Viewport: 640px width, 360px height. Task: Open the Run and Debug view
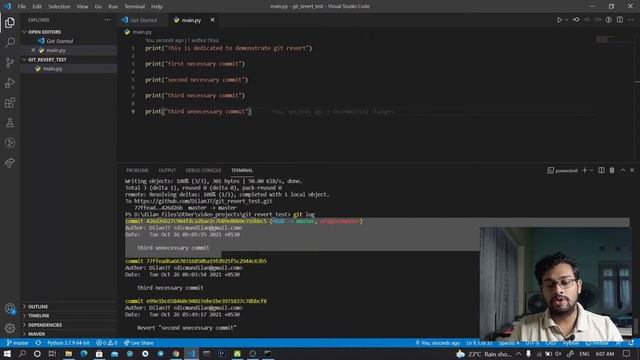coord(10,82)
